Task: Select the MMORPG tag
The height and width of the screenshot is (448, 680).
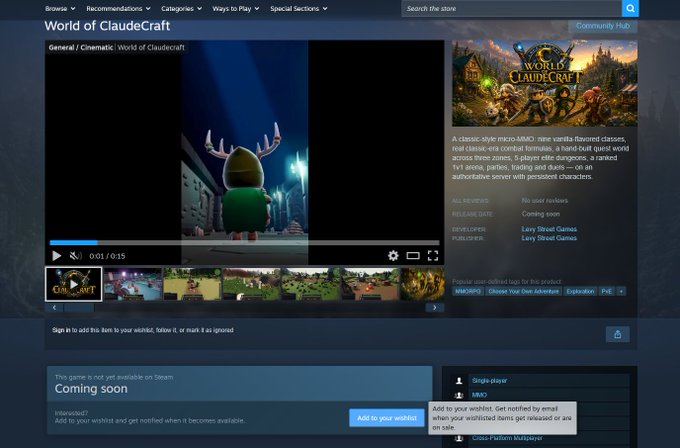Action: tap(468, 291)
